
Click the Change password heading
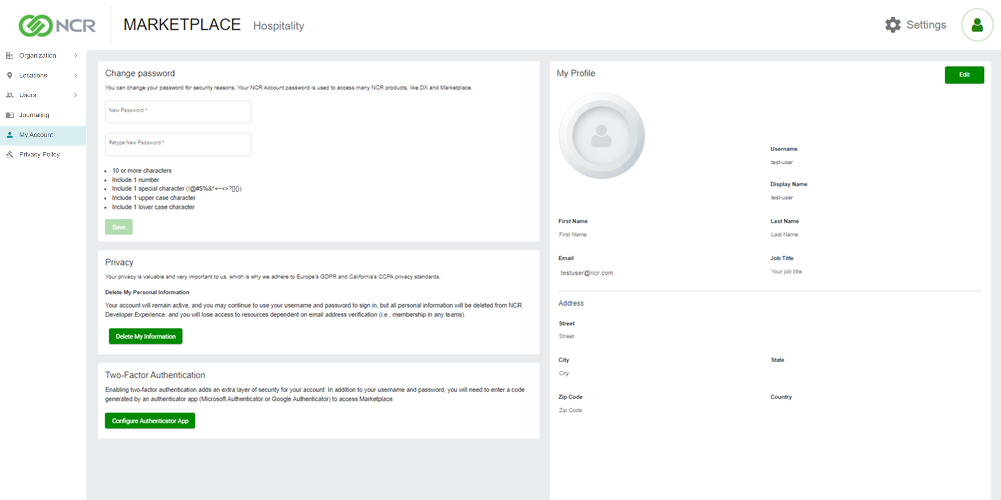coord(140,73)
